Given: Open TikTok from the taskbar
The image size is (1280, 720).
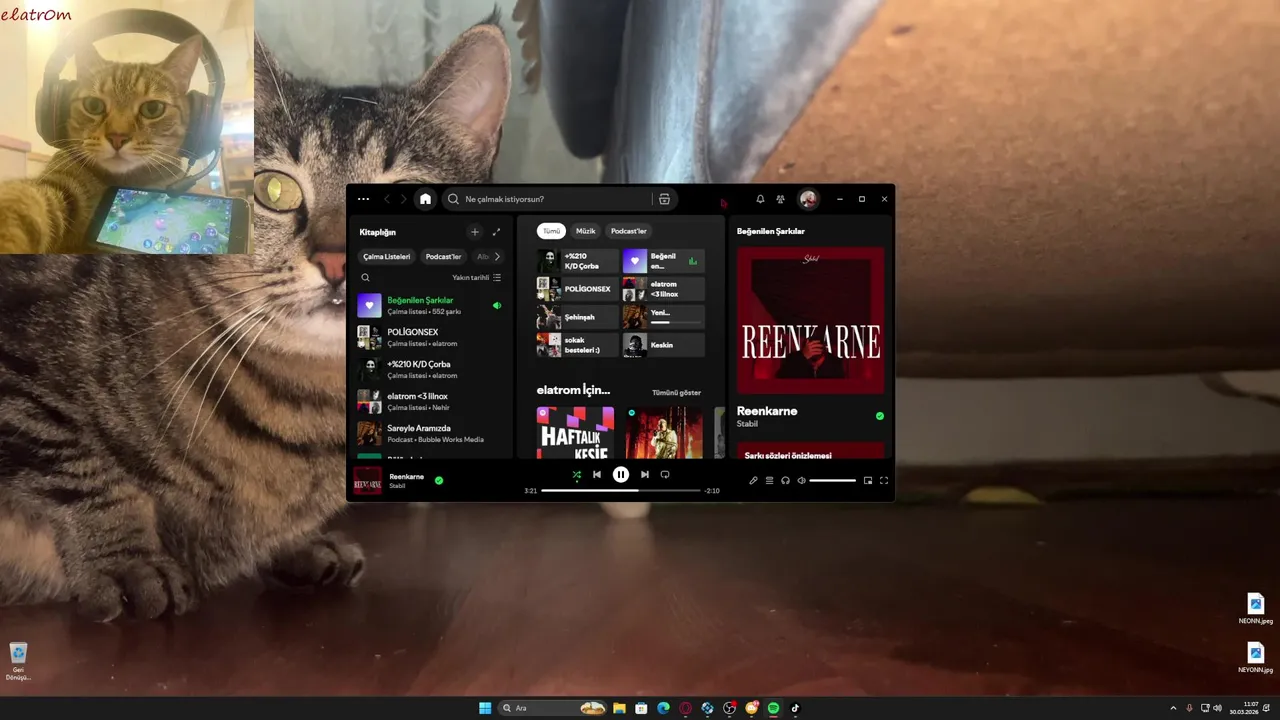Looking at the screenshot, I should pos(795,708).
